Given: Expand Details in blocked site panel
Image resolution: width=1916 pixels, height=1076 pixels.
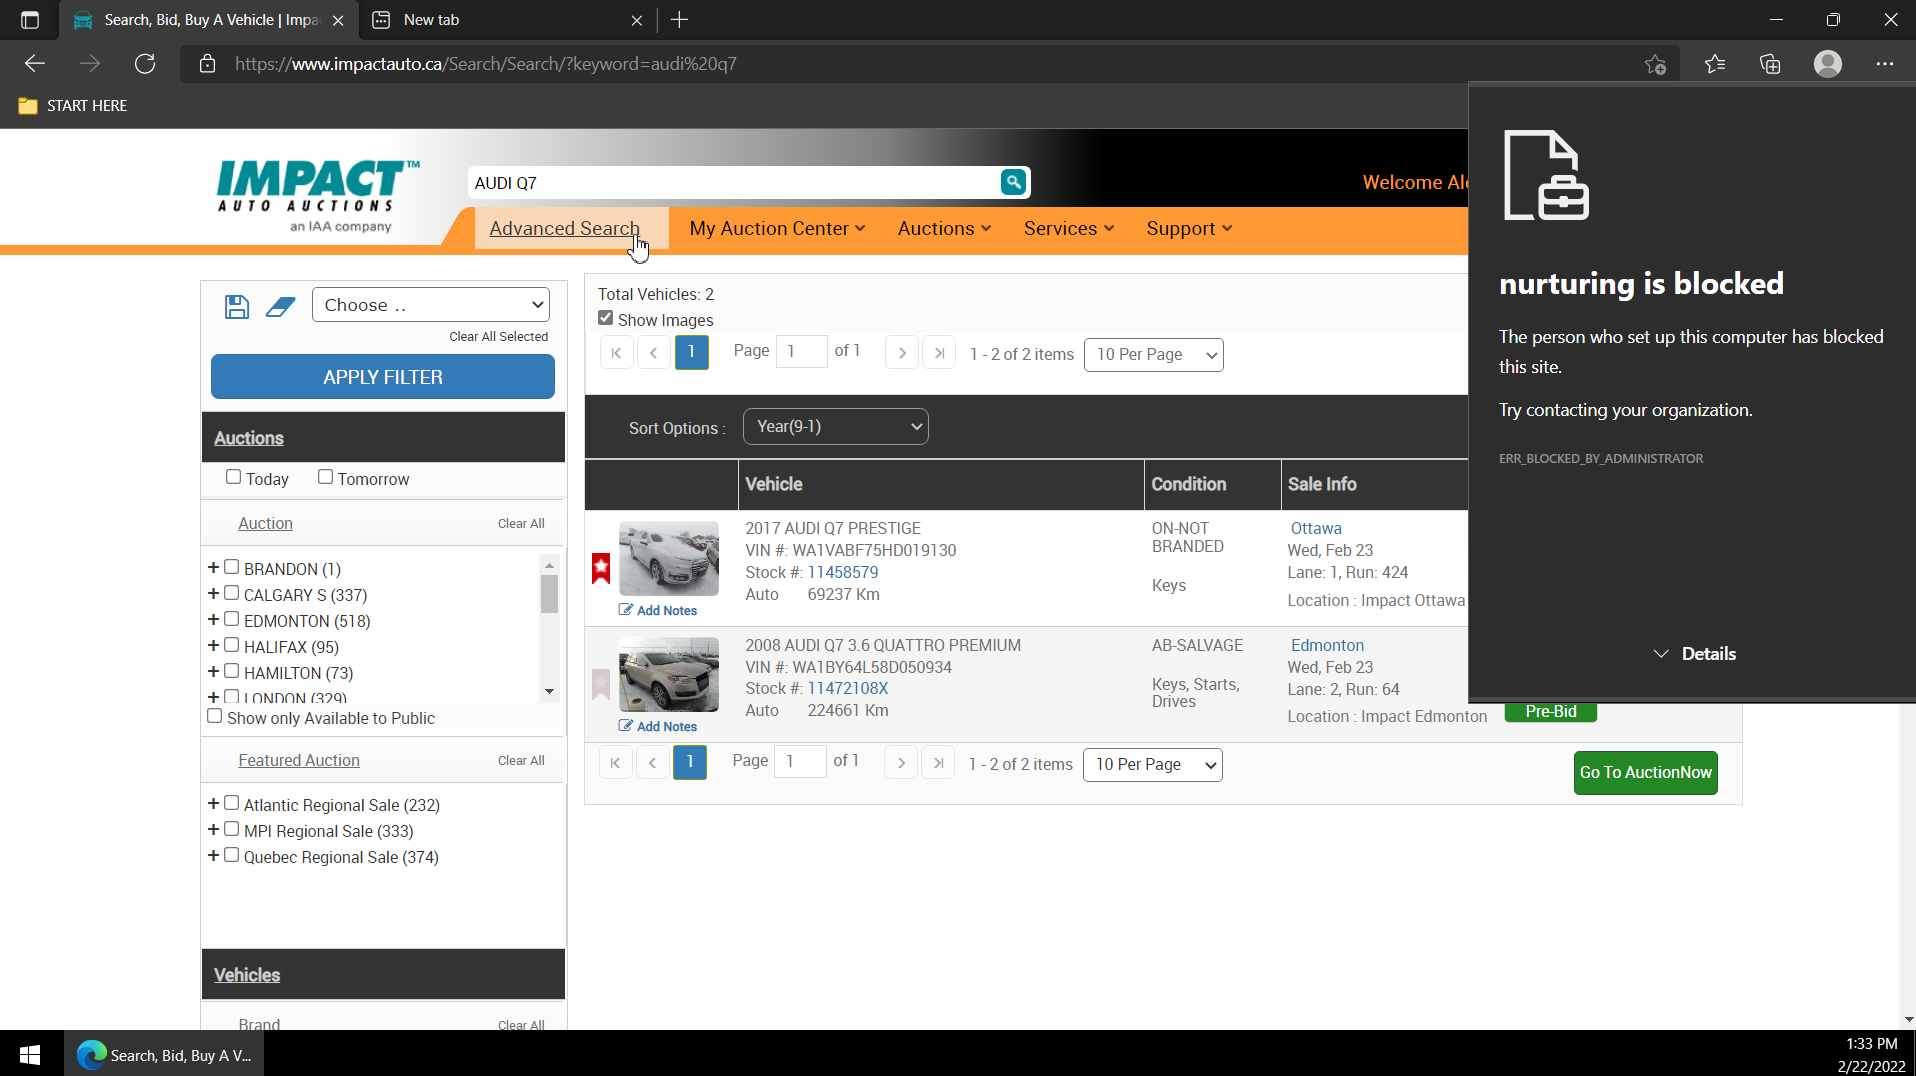Looking at the screenshot, I should pyautogui.click(x=1694, y=654).
